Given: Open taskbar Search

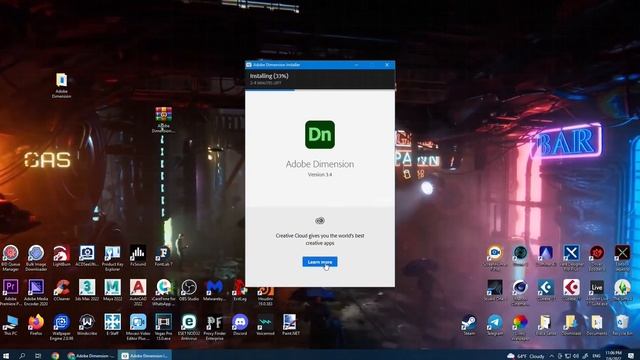Looking at the screenshot, I should click(x=22, y=356).
